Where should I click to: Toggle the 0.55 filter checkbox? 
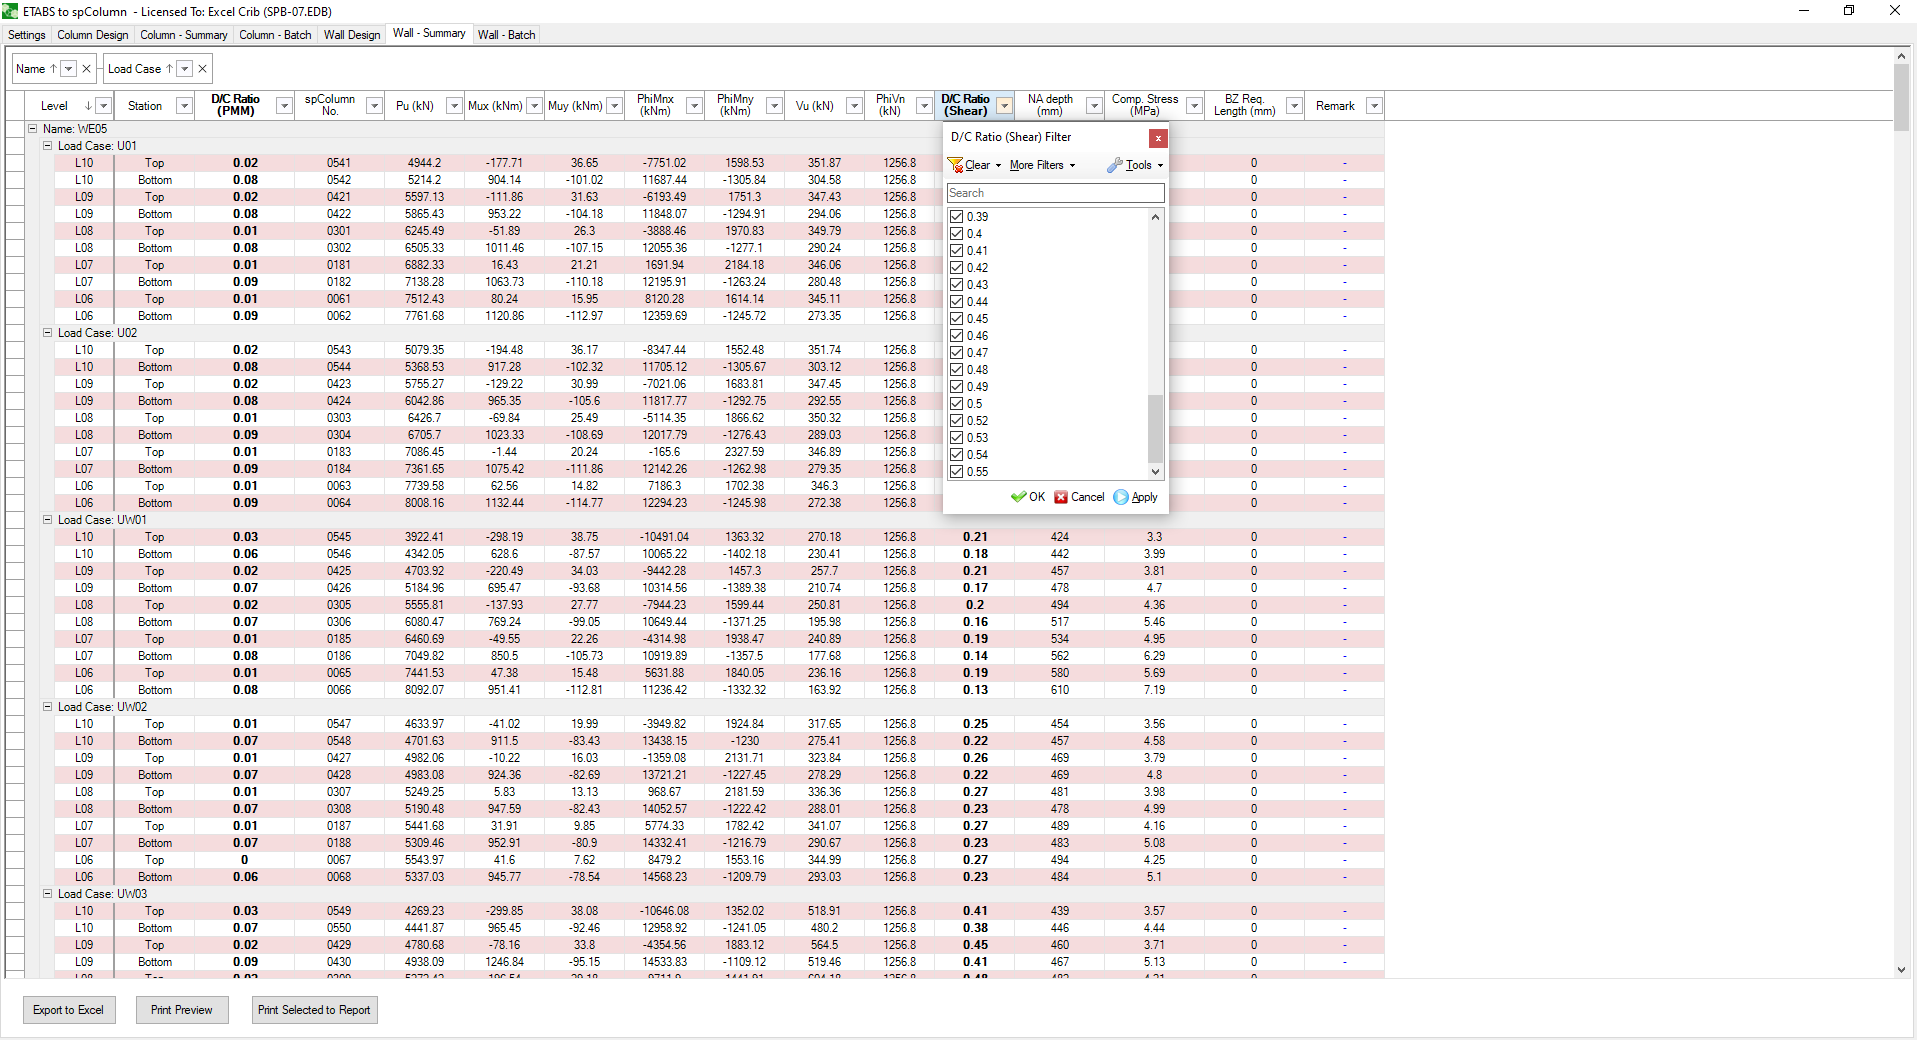click(x=956, y=472)
